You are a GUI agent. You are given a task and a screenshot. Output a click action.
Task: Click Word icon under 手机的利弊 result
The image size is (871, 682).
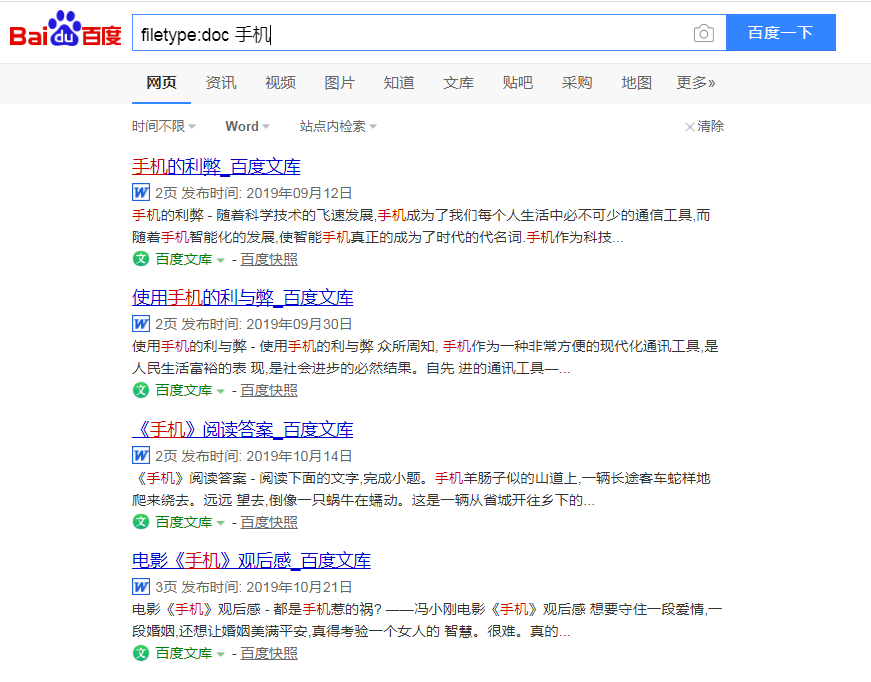coord(141,192)
